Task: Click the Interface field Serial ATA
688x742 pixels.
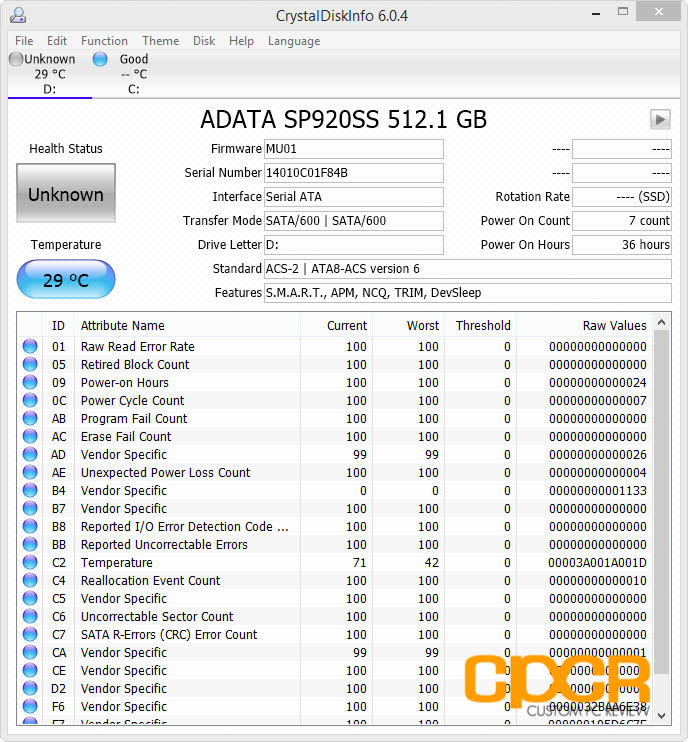Action: coord(353,197)
